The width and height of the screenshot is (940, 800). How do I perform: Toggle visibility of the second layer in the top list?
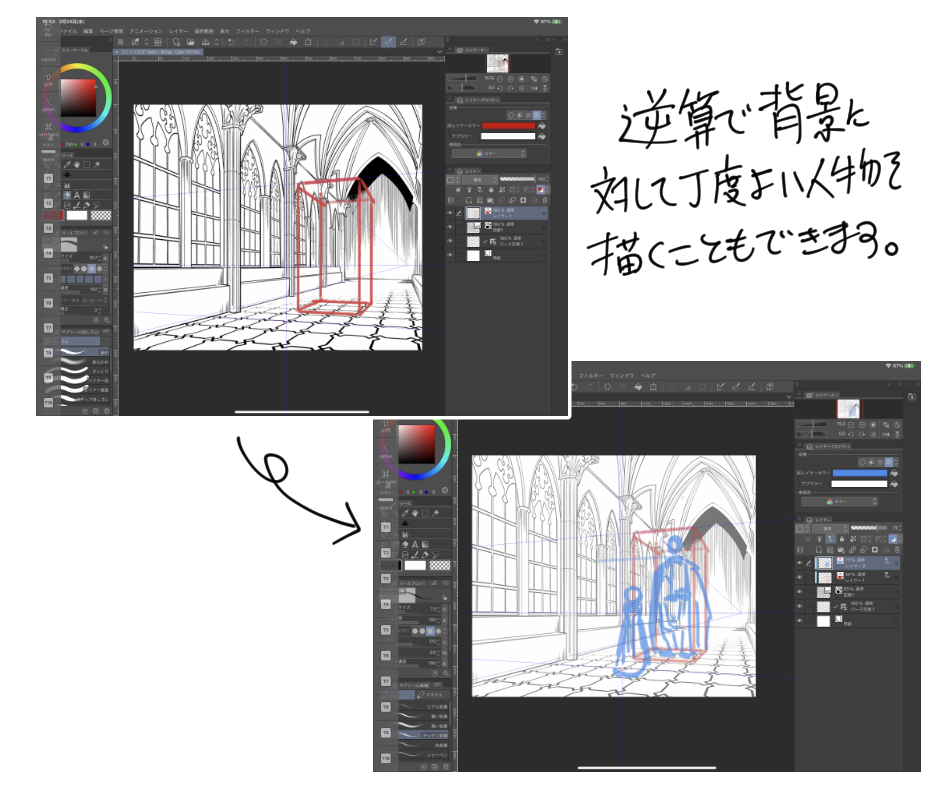click(450, 227)
